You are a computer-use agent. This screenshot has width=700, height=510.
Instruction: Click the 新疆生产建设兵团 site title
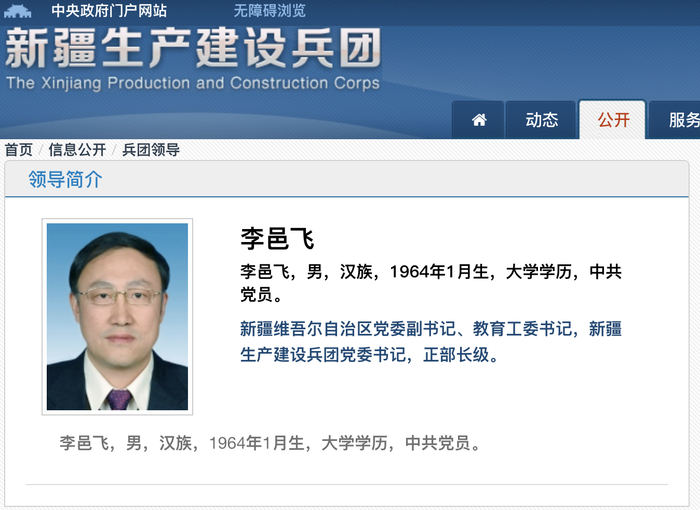tap(193, 48)
